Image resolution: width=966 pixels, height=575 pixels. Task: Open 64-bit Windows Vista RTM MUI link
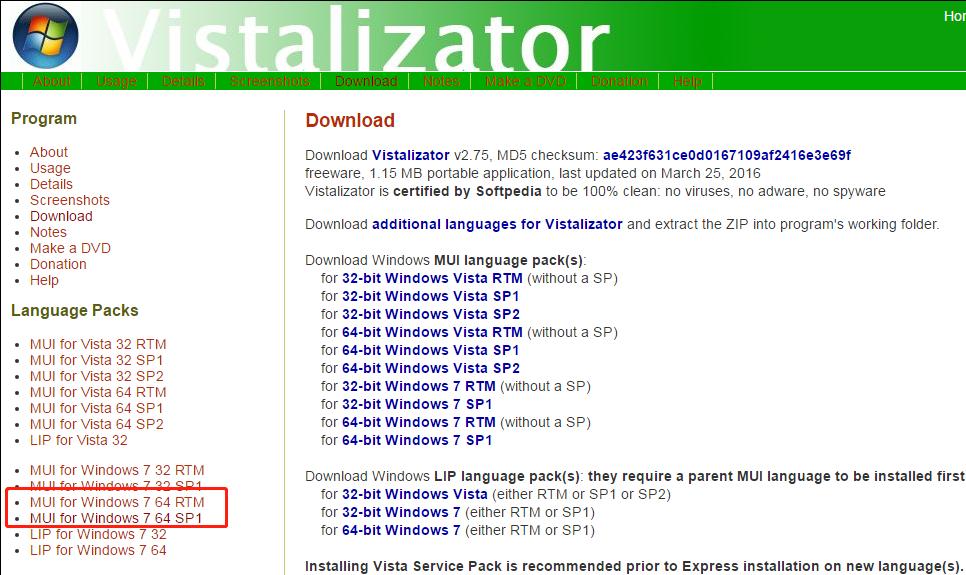point(432,332)
